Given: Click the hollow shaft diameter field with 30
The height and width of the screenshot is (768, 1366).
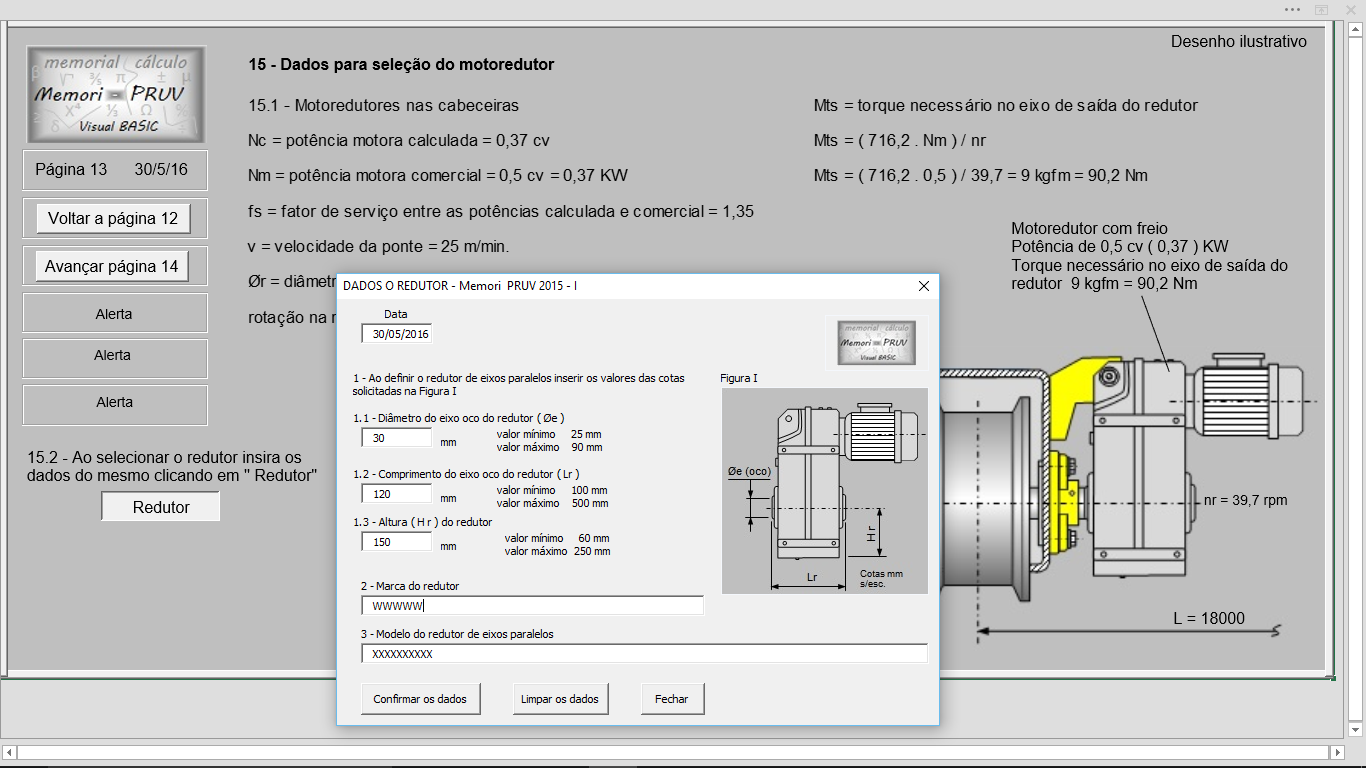Looking at the screenshot, I should coord(397,438).
